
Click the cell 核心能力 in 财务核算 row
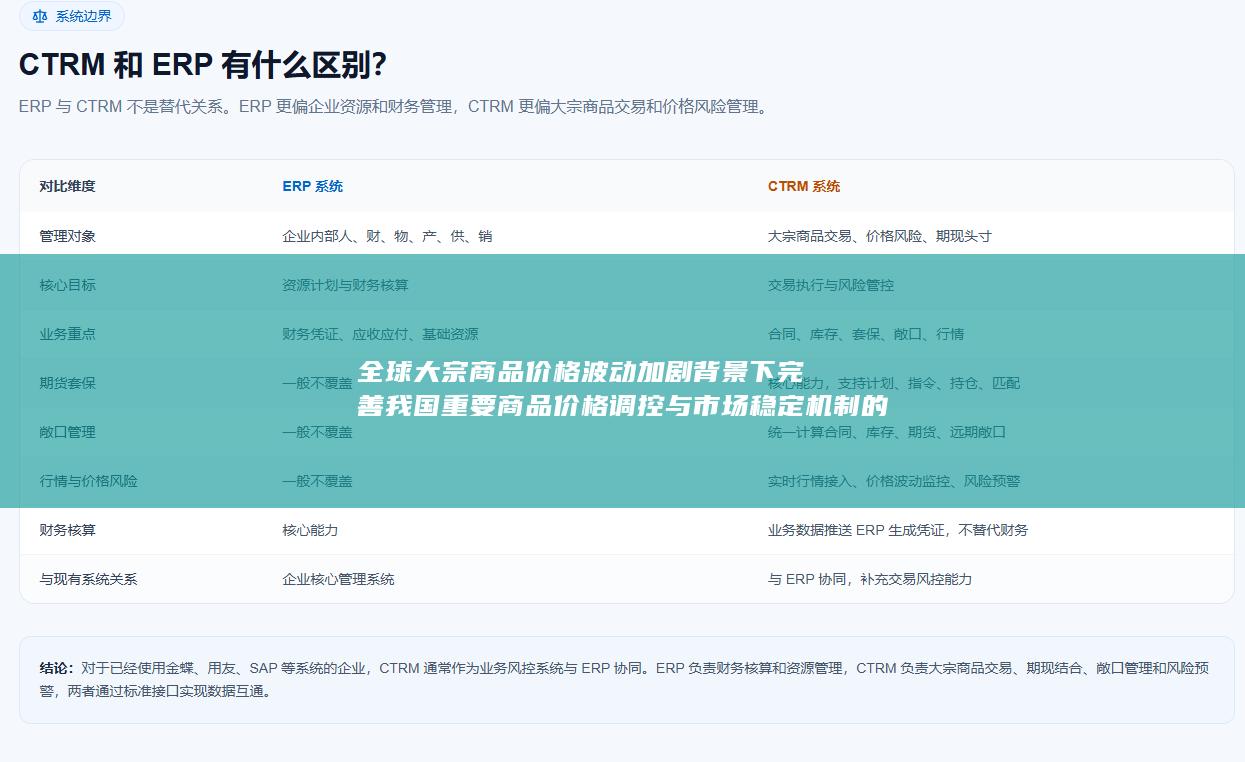tap(310, 530)
